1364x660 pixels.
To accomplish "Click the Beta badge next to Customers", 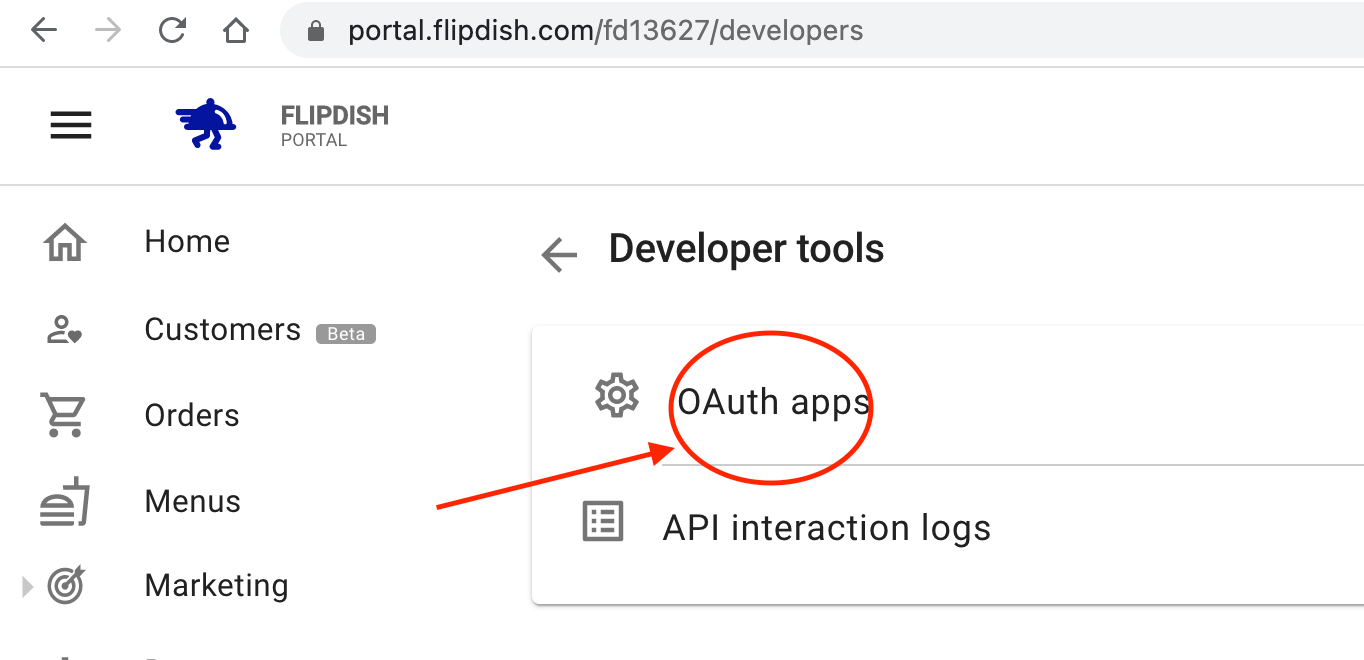I will point(346,334).
